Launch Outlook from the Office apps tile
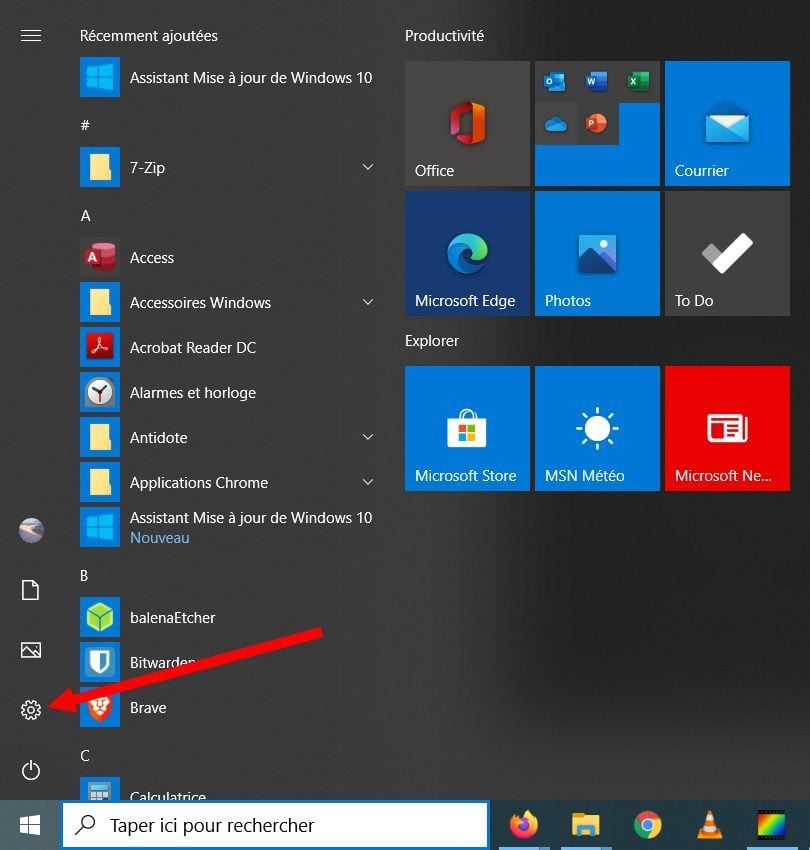The width and height of the screenshot is (810, 850). 555,82
